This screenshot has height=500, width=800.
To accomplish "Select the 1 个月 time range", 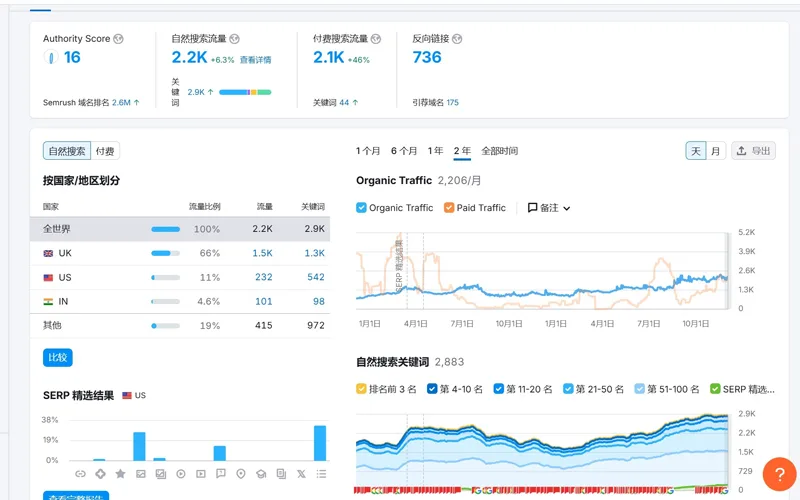I will coord(368,151).
